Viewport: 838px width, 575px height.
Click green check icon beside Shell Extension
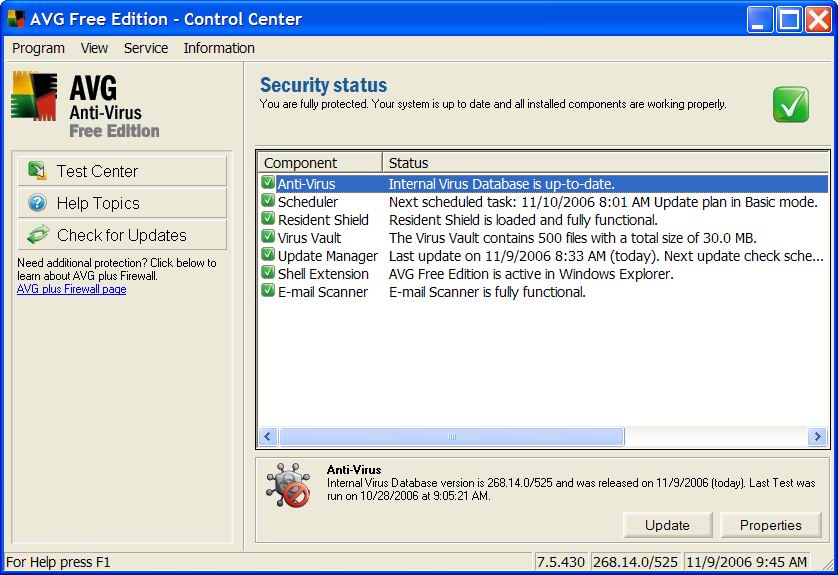pos(268,273)
